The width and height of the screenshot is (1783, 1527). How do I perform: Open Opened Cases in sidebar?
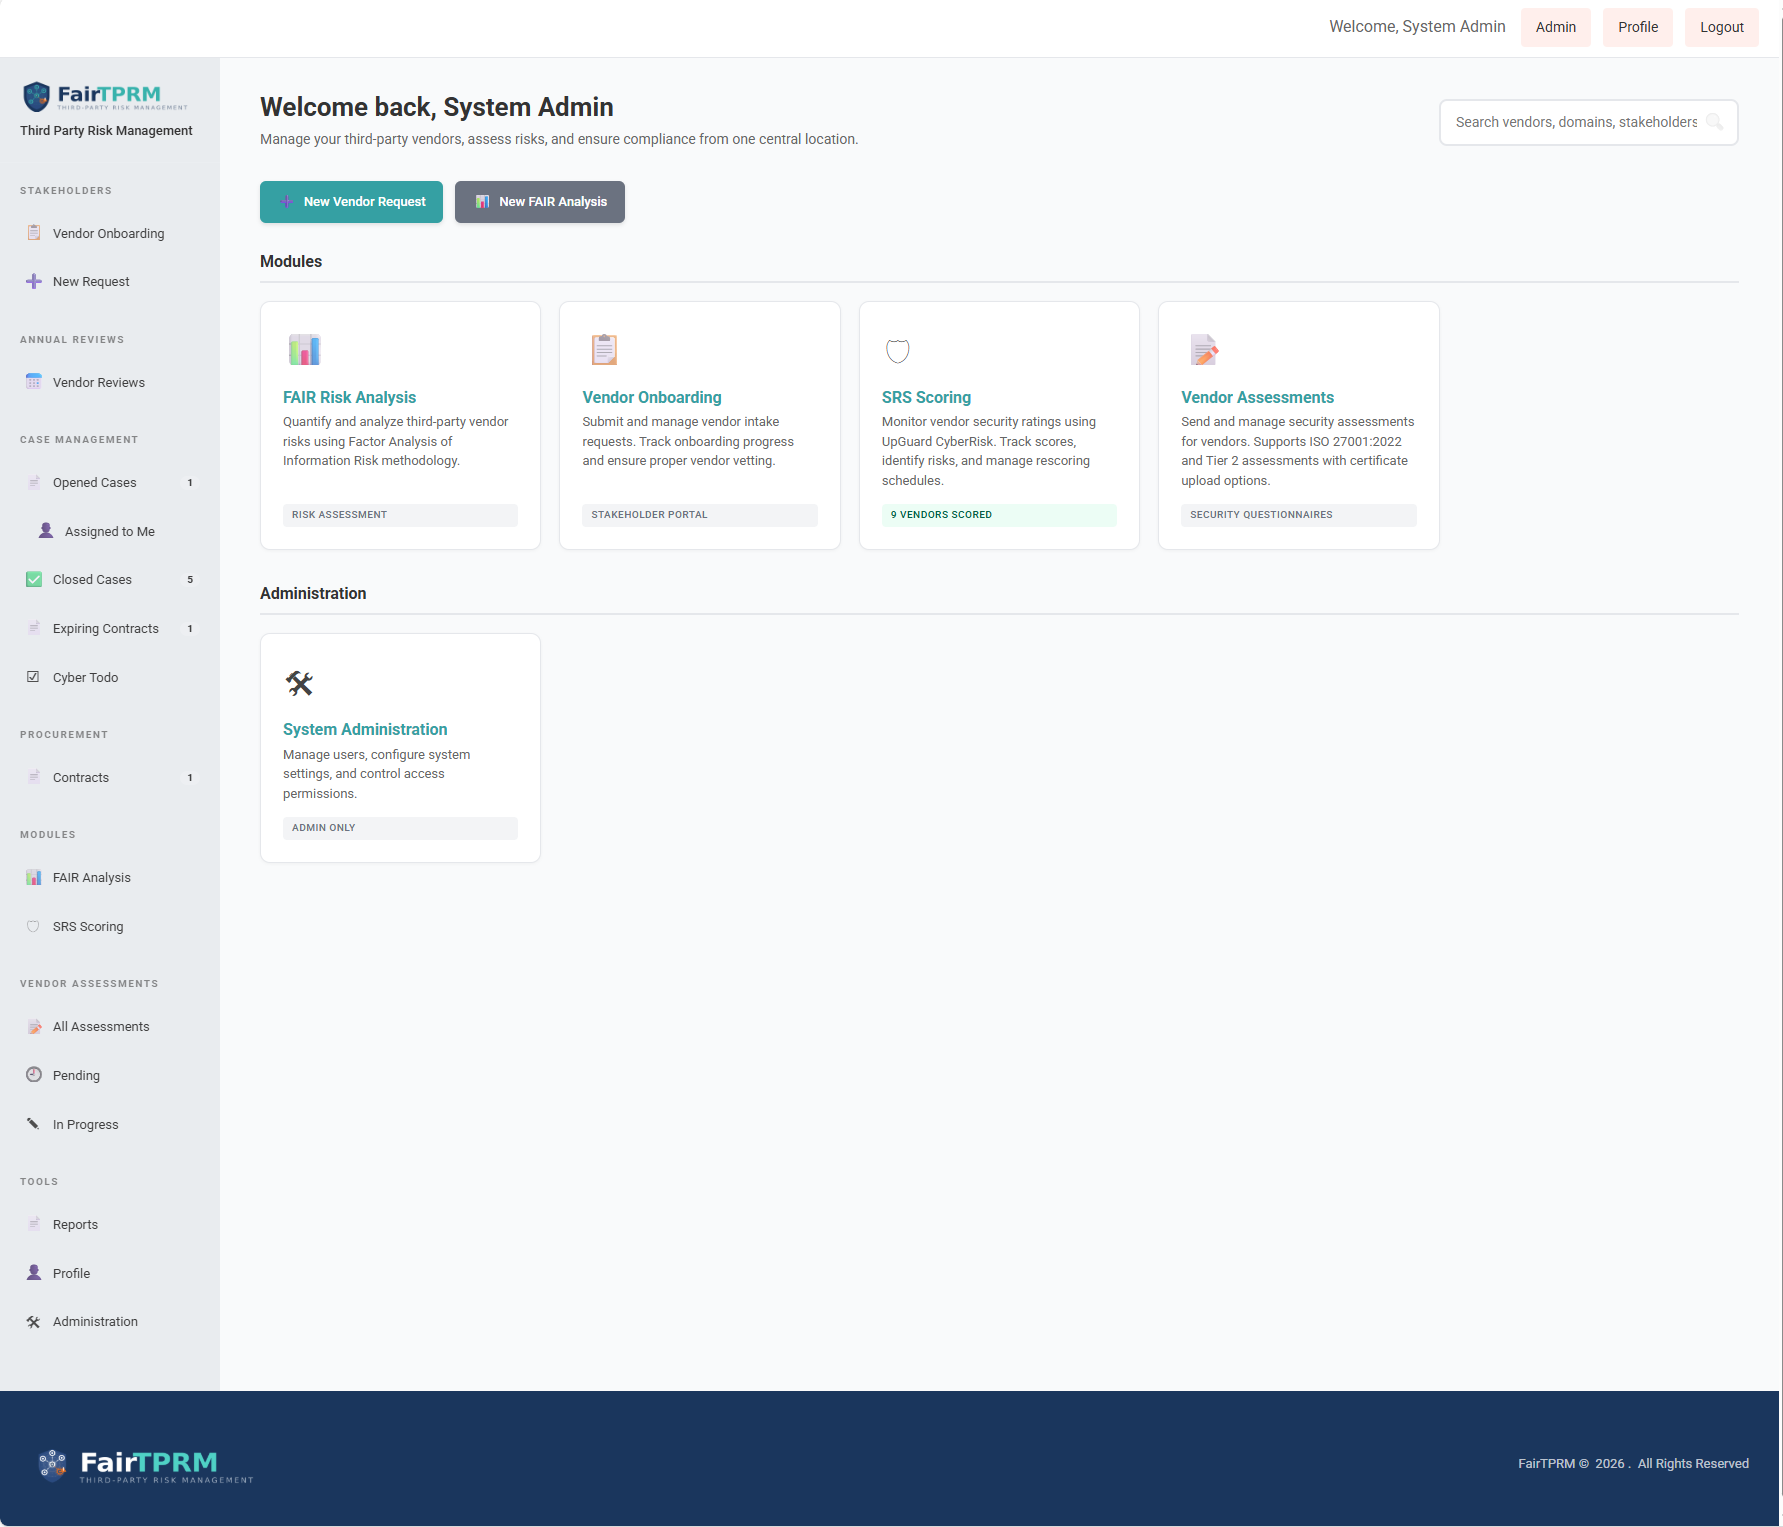pos(95,483)
